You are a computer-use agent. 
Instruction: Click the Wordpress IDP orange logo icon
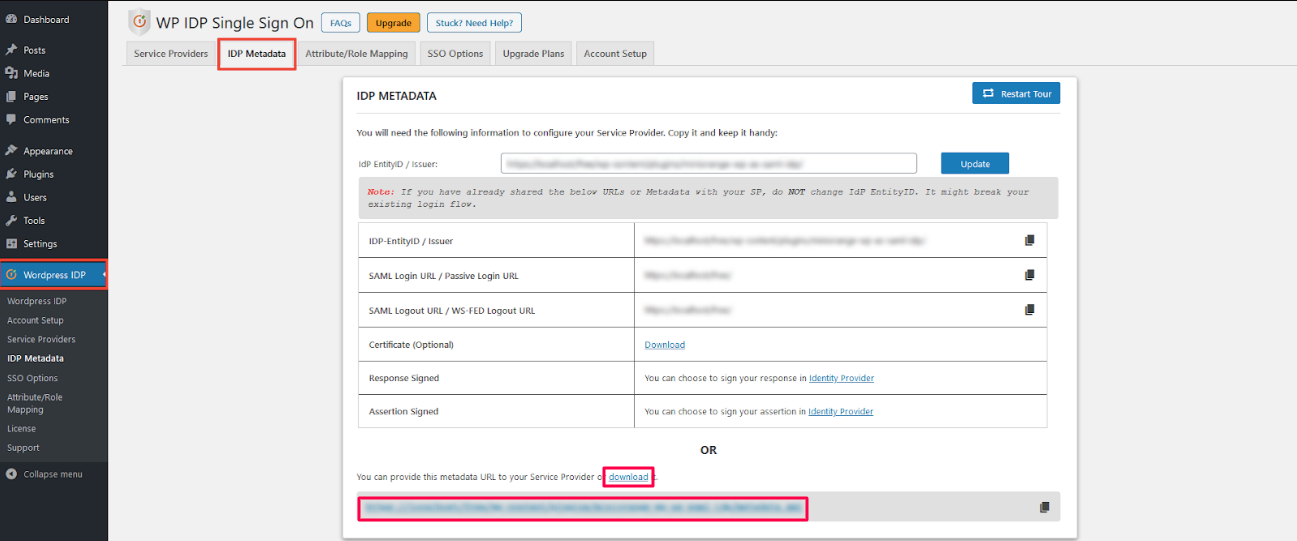click(x=11, y=275)
